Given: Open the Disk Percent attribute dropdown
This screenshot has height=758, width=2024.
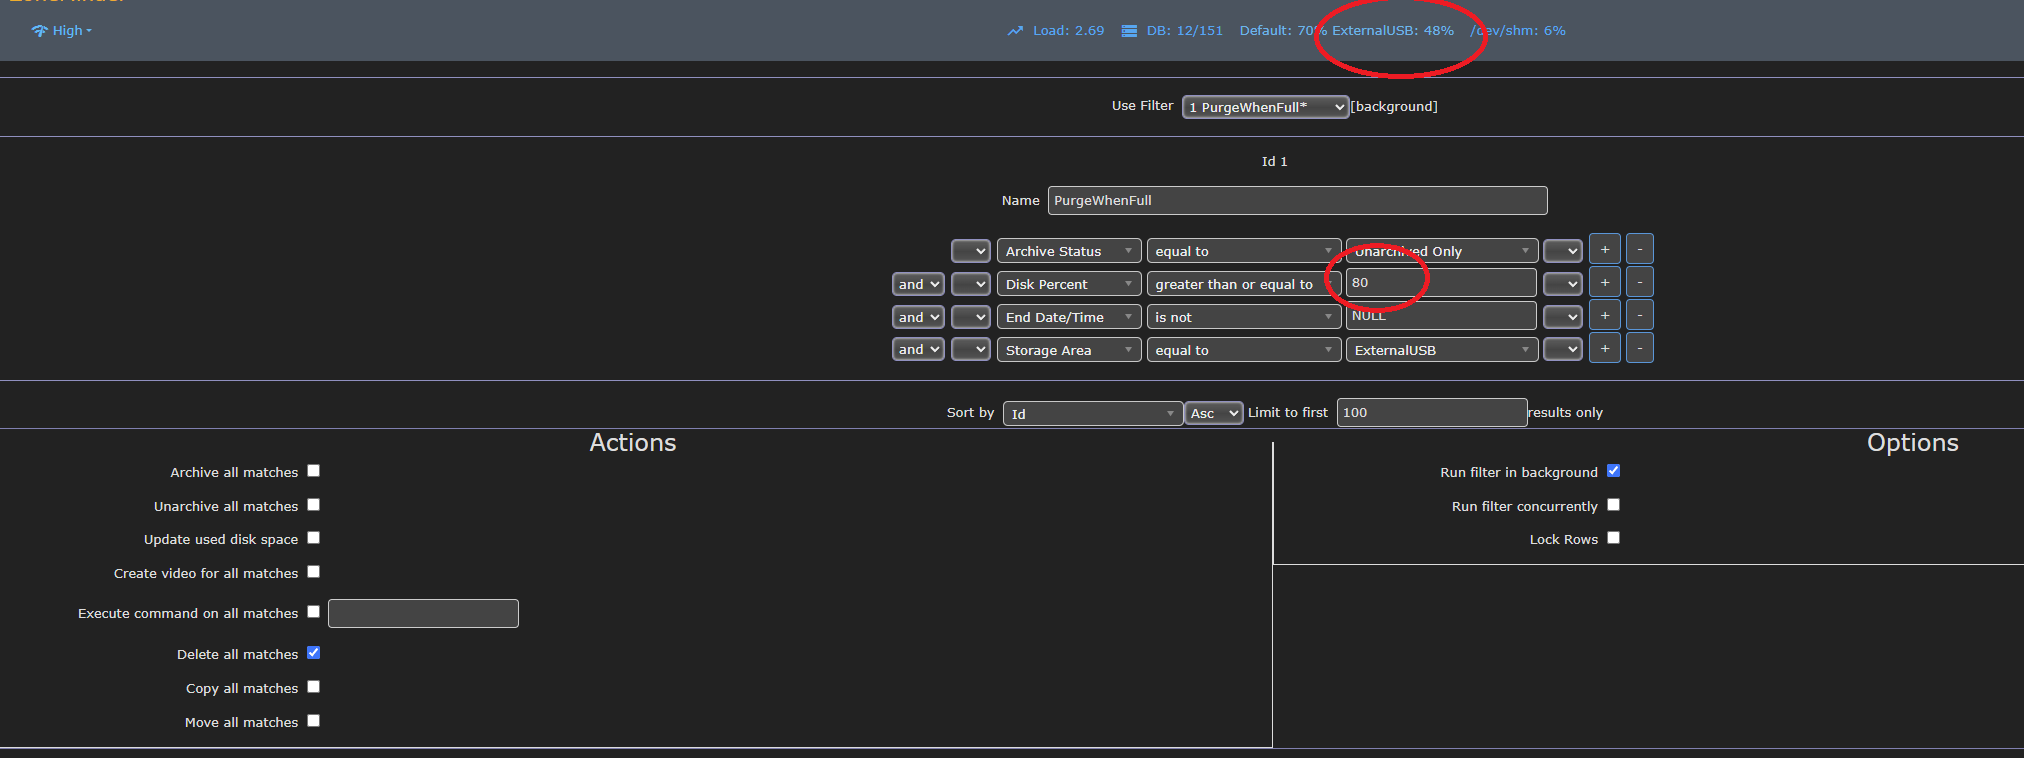Looking at the screenshot, I should pyautogui.click(x=1069, y=284).
